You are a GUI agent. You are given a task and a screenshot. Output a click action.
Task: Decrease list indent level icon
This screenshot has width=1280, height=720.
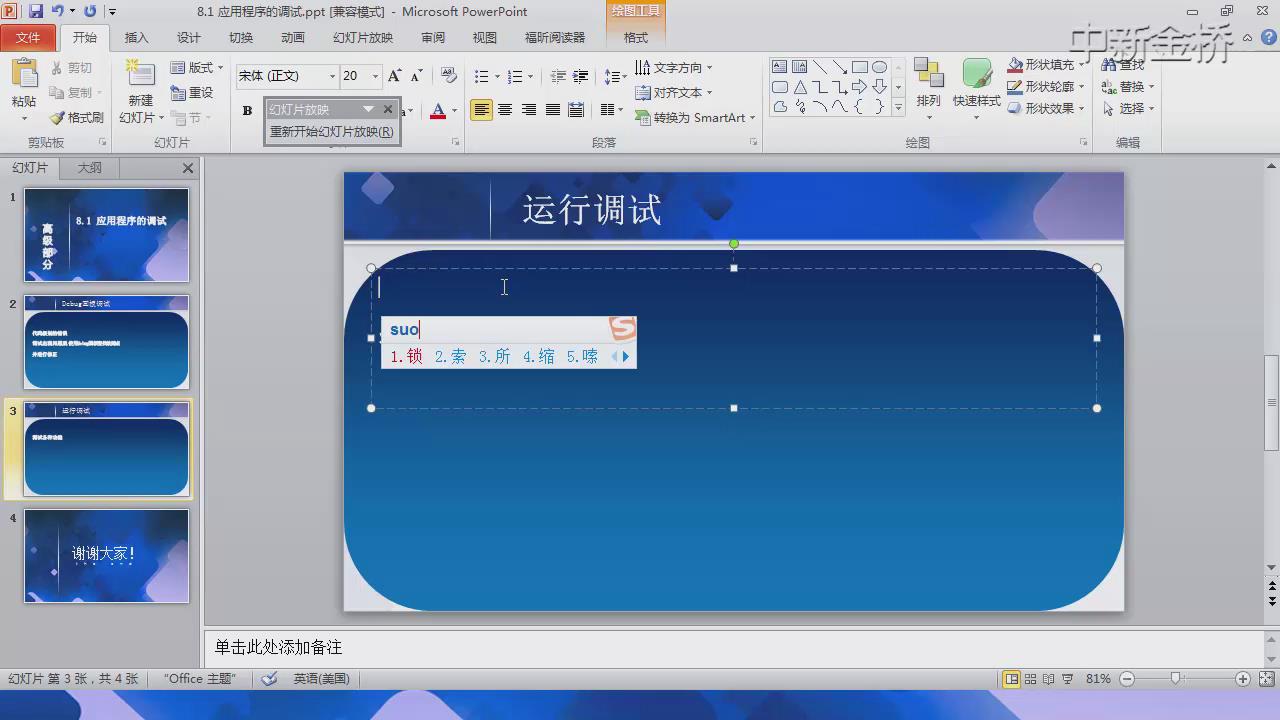(558, 76)
